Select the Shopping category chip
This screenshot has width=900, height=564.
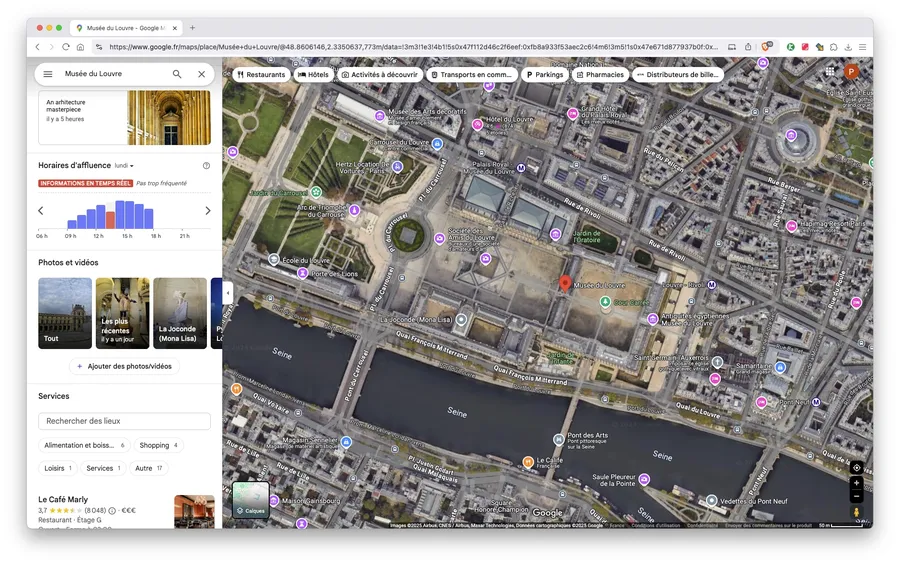pos(158,445)
